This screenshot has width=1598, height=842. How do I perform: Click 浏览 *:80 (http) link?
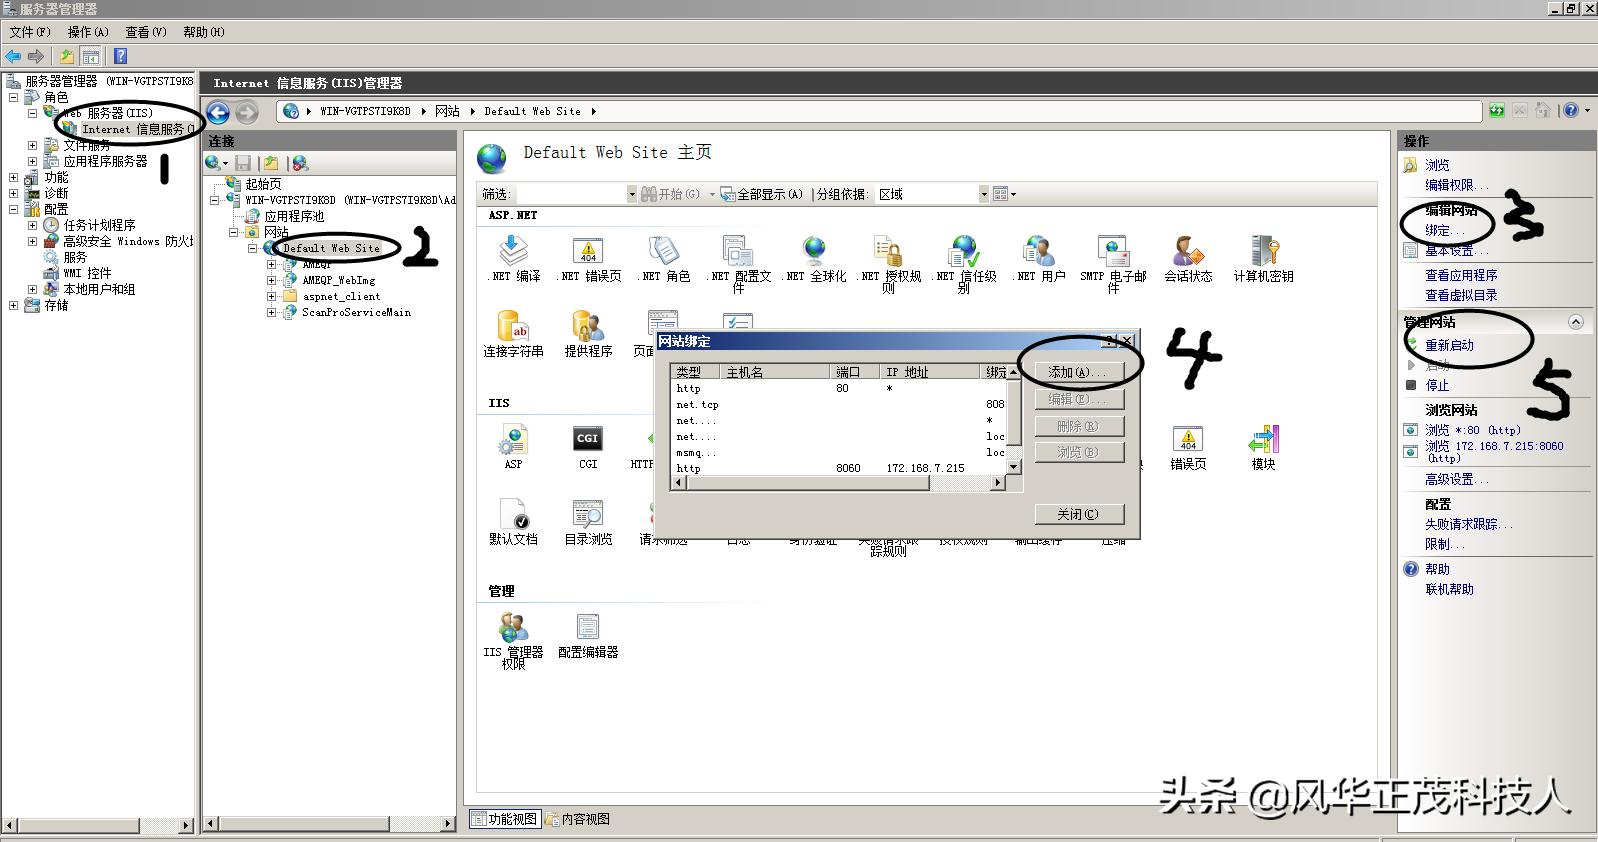click(x=1473, y=430)
